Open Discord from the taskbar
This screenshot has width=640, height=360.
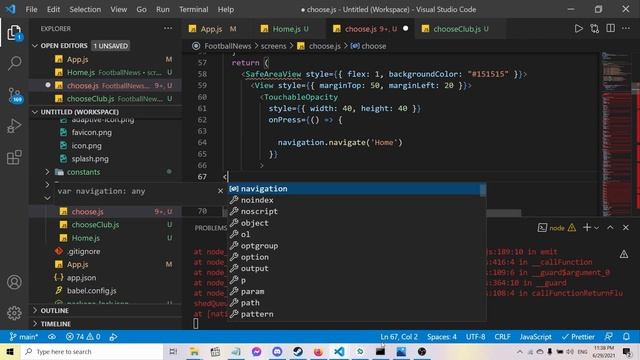coord(277,351)
